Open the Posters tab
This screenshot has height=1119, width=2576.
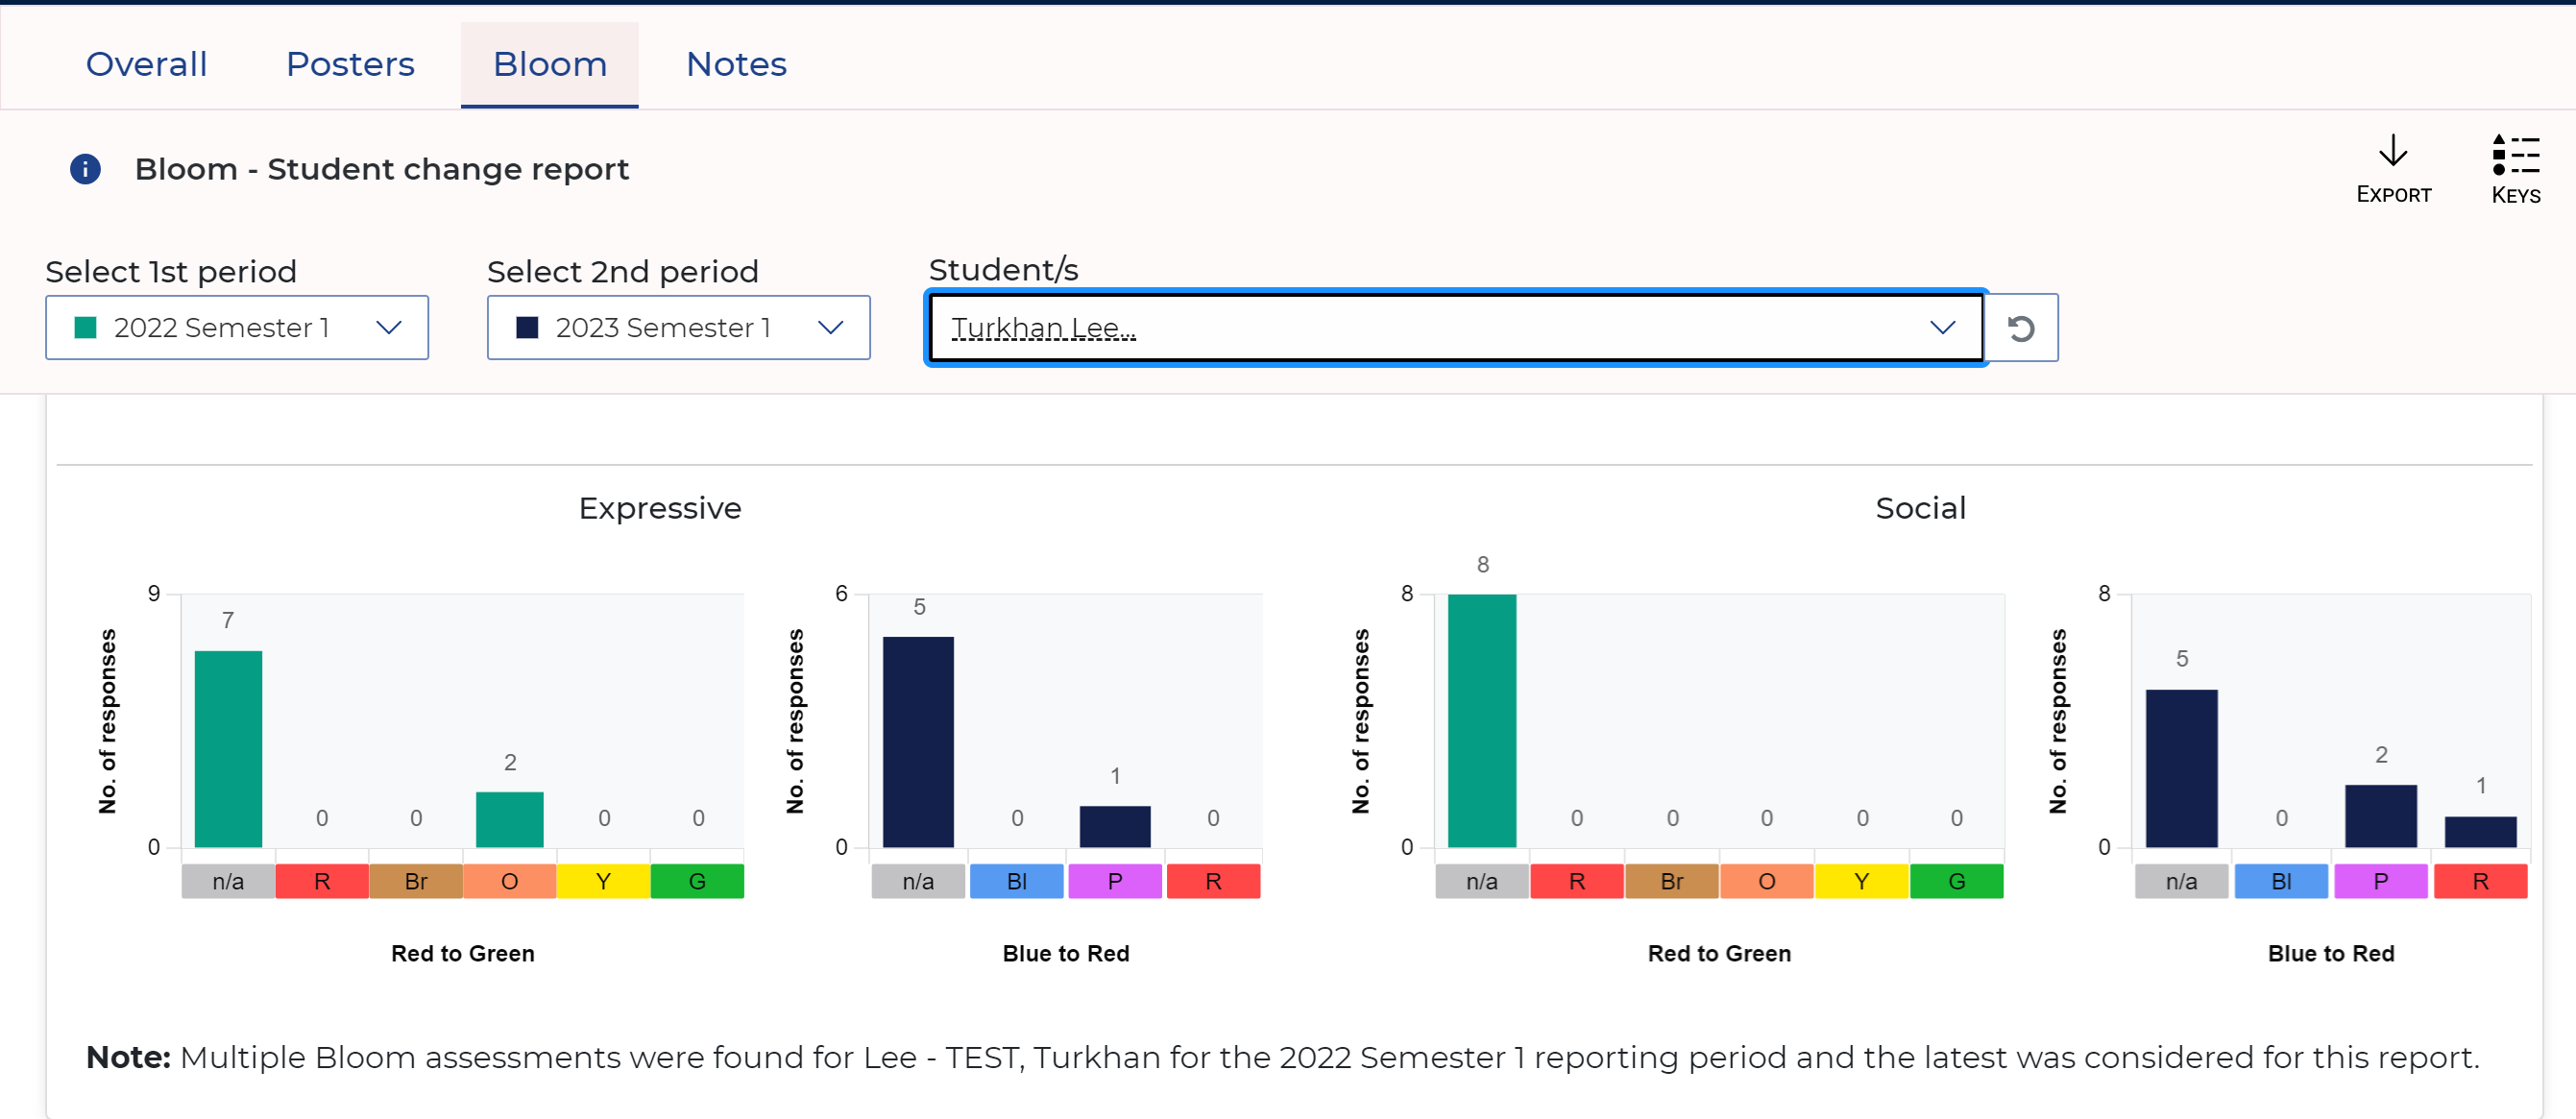coord(350,65)
